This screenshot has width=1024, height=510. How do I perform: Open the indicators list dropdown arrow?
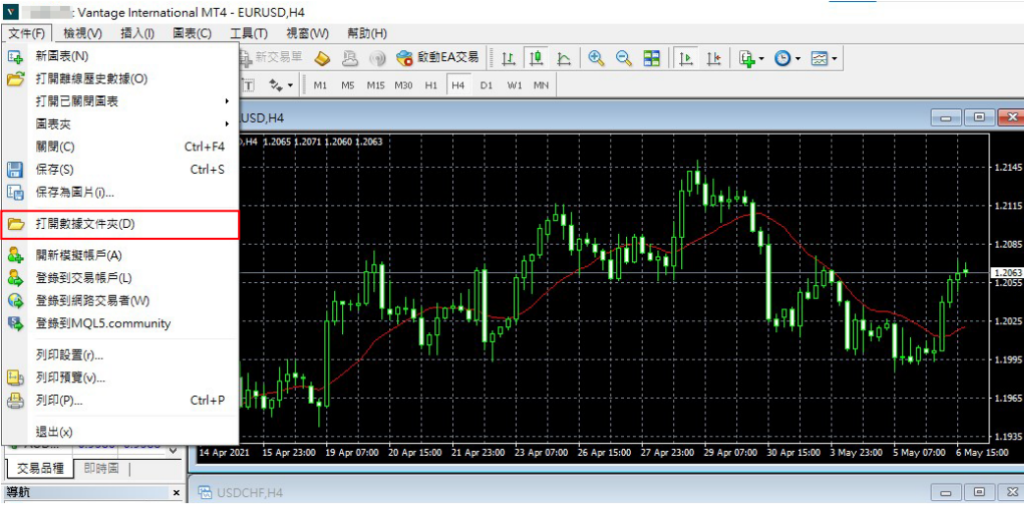(761, 59)
